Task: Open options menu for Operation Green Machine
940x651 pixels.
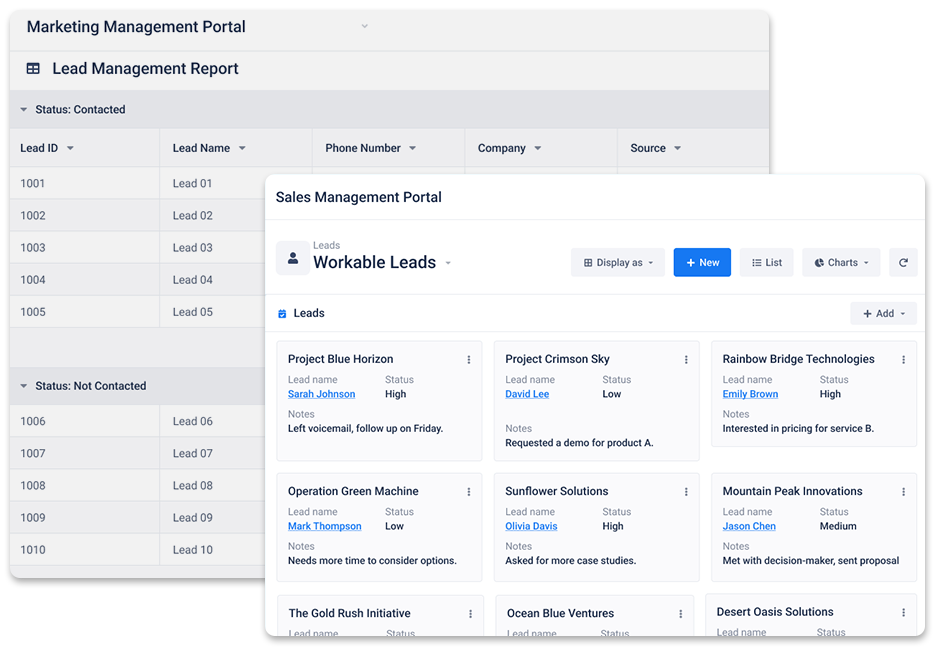Action: (469, 492)
